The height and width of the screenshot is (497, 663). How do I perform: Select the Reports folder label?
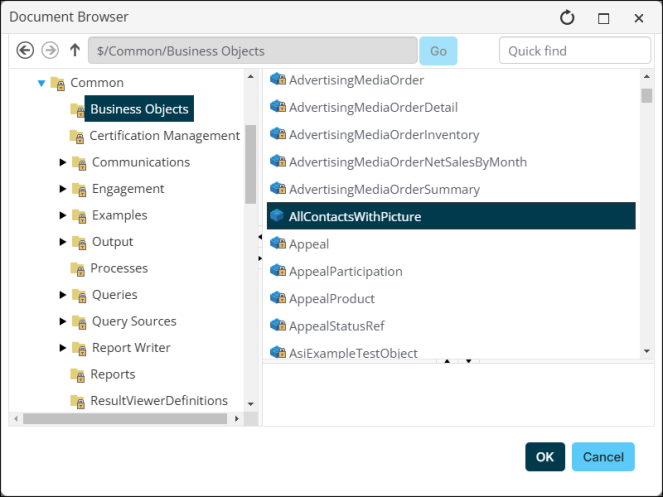pyautogui.click(x=113, y=374)
